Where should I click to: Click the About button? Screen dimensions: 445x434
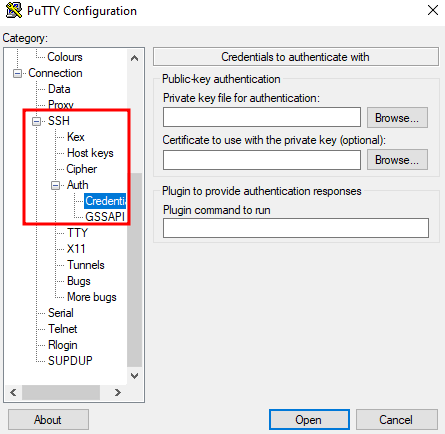click(48, 420)
